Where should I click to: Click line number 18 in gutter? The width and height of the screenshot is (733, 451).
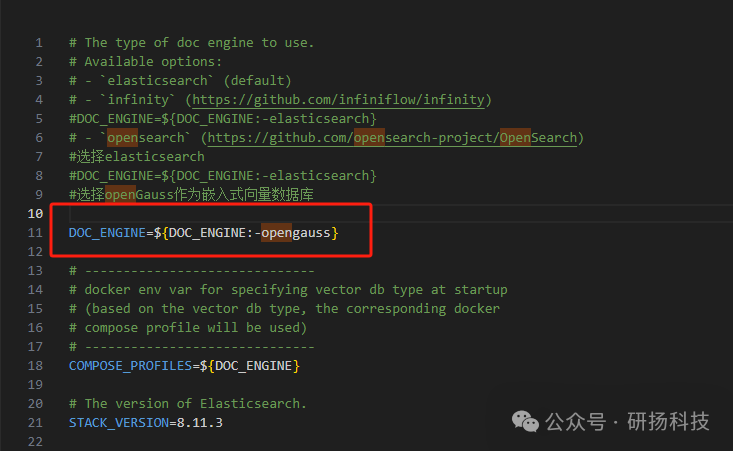tap(35, 365)
